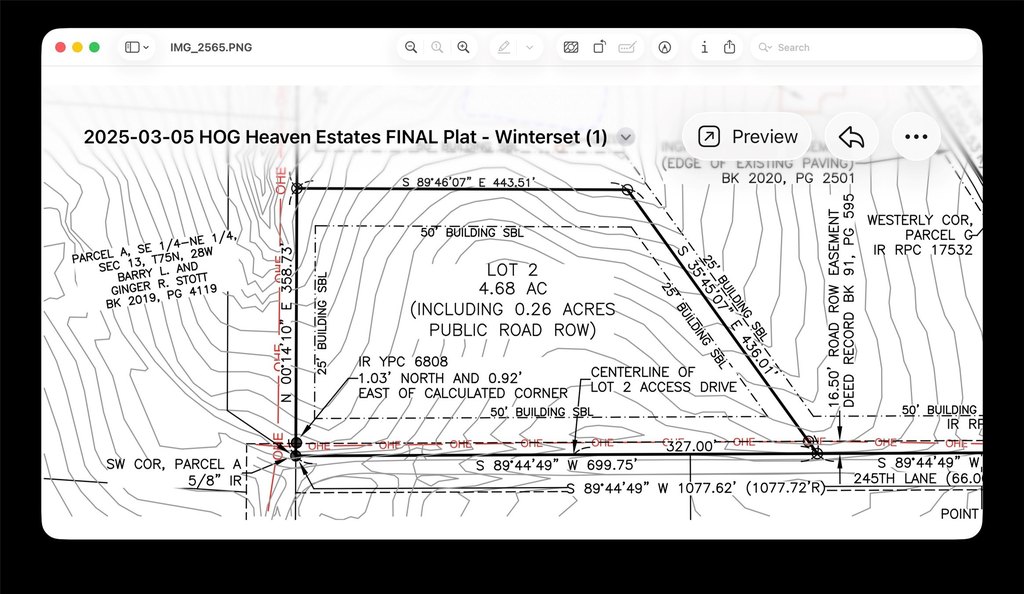
Task: Open the search options magnifier dropdown
Action: (x=765, y=47)
